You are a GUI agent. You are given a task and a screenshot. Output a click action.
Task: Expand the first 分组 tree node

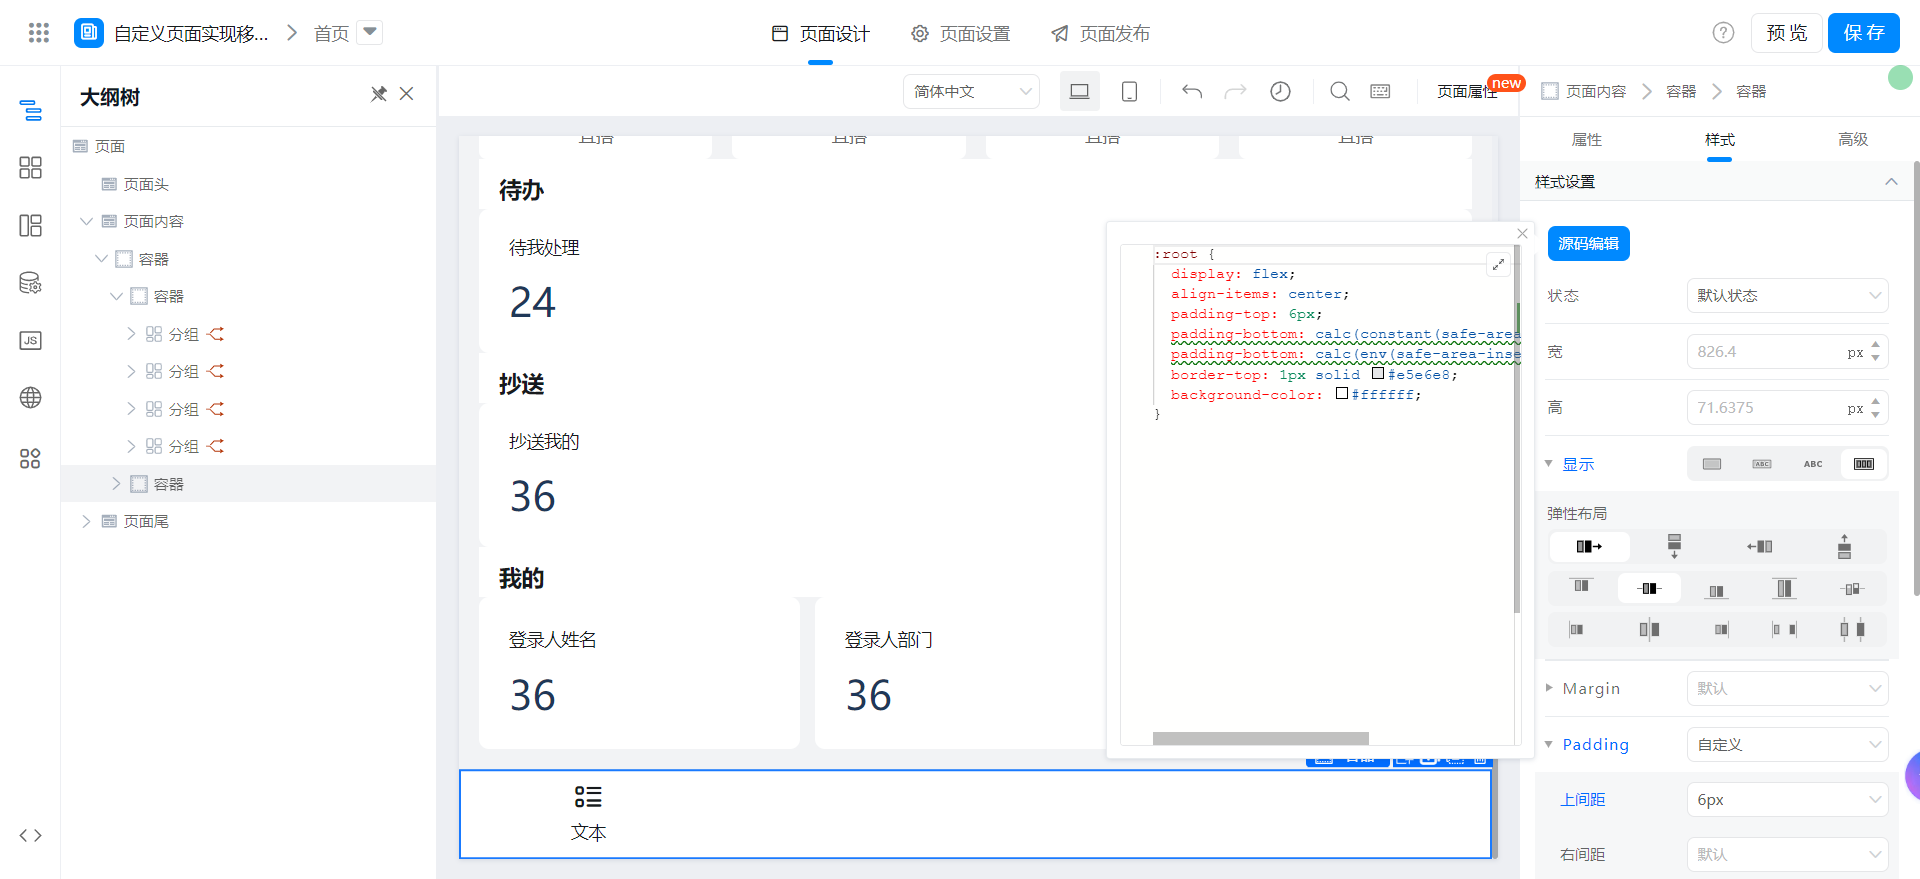point(131,334)
